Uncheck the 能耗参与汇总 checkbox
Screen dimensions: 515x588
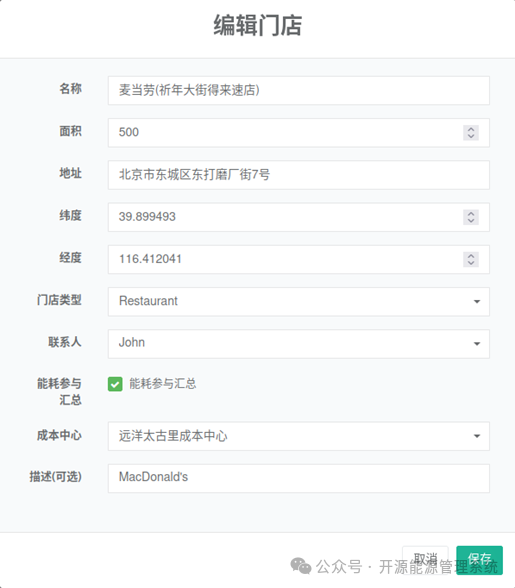click(x=115, y=384)
